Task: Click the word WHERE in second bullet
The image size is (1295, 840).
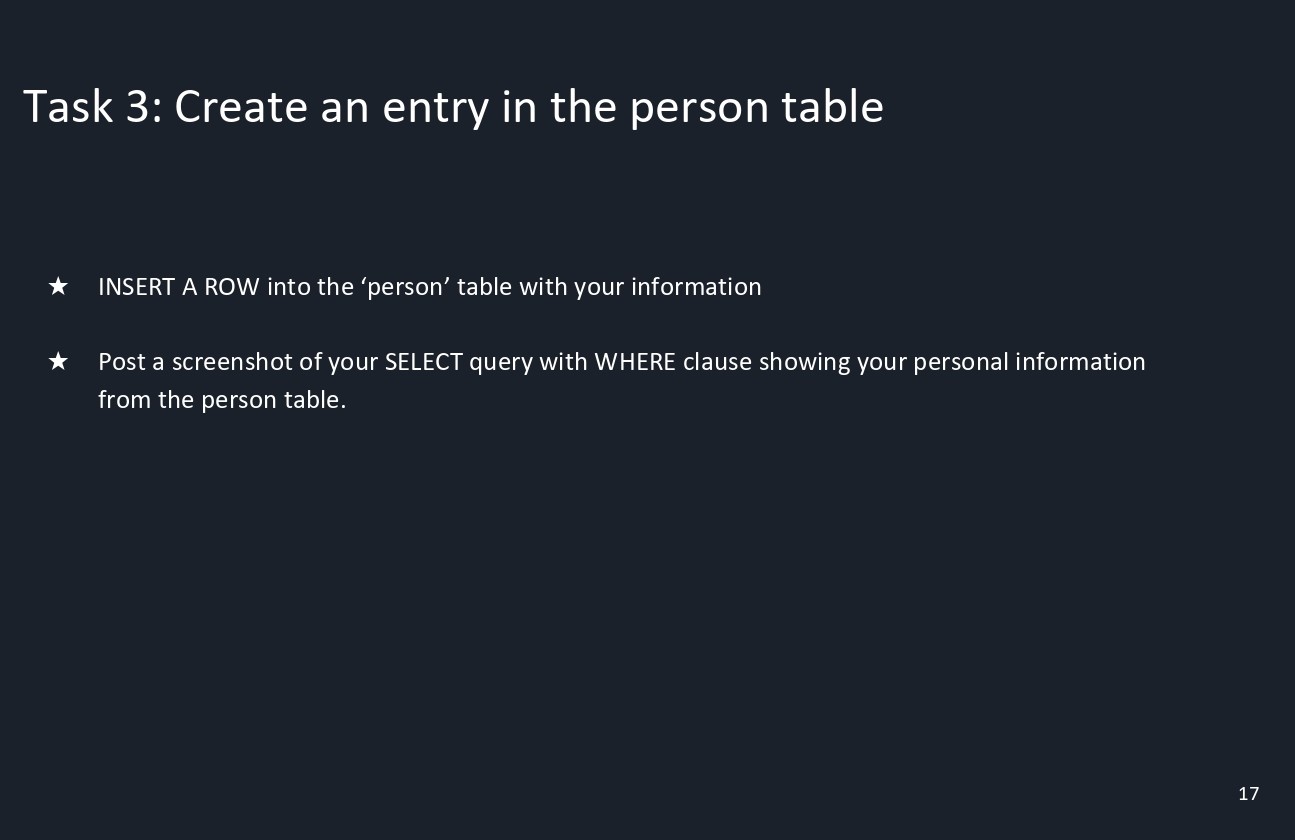Action: pyautogui.click(x=635, y=362)
